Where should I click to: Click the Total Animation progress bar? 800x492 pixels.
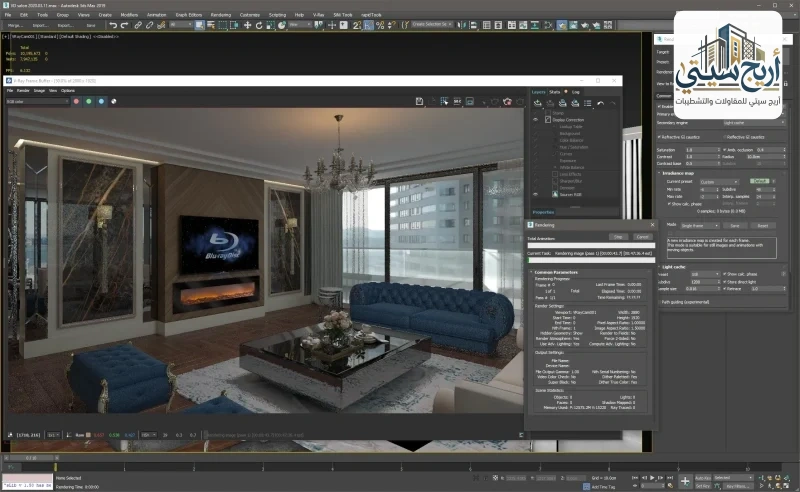point(591,245)
